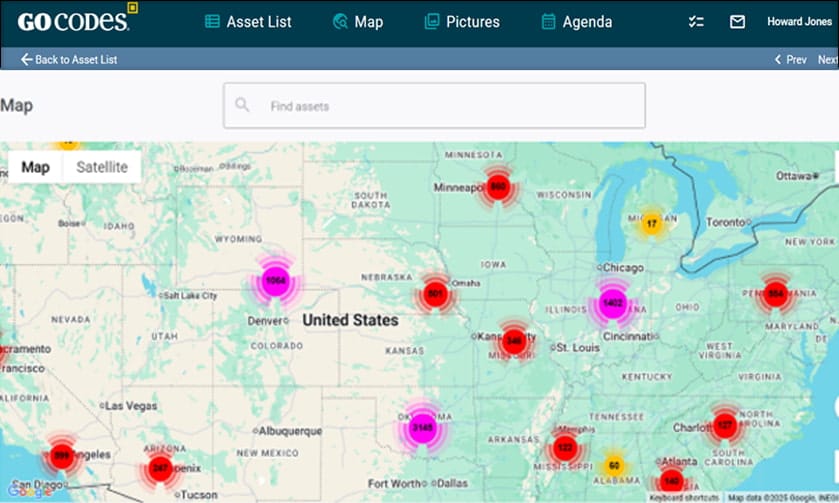The image size is (839, 503).
Task: Open the Asset List tab
Action: tap(248, 22)
